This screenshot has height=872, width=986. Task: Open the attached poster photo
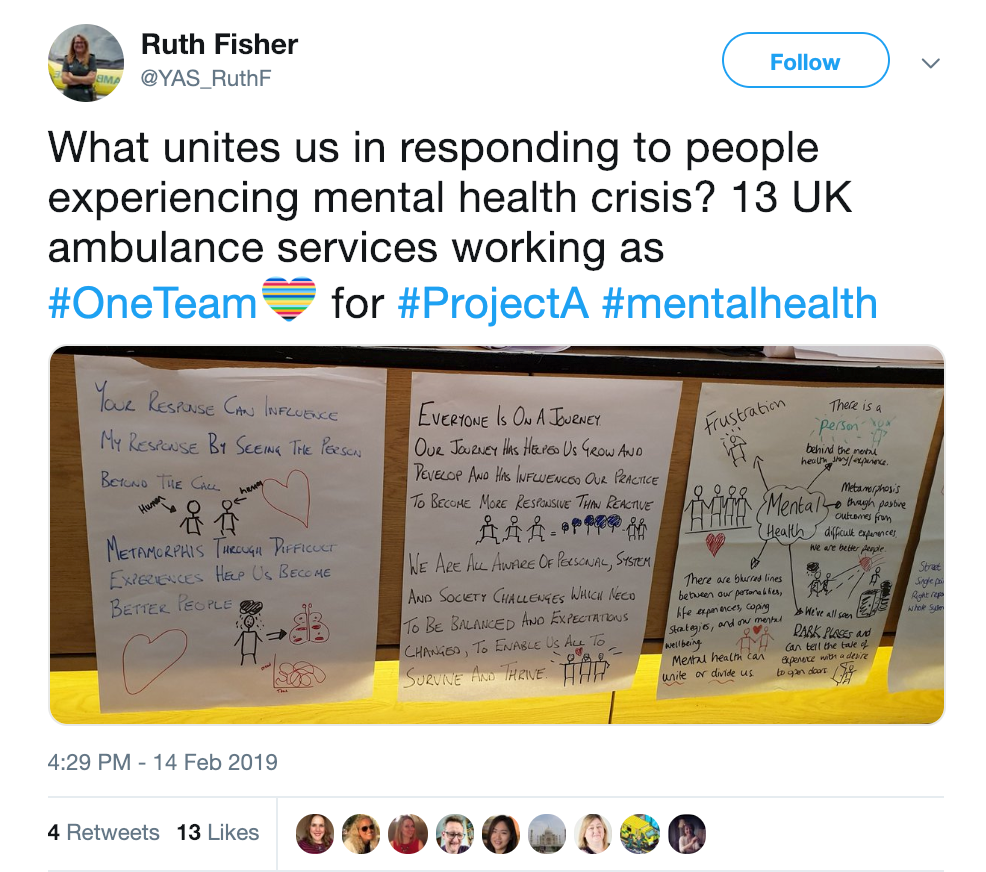pos(497,534)
